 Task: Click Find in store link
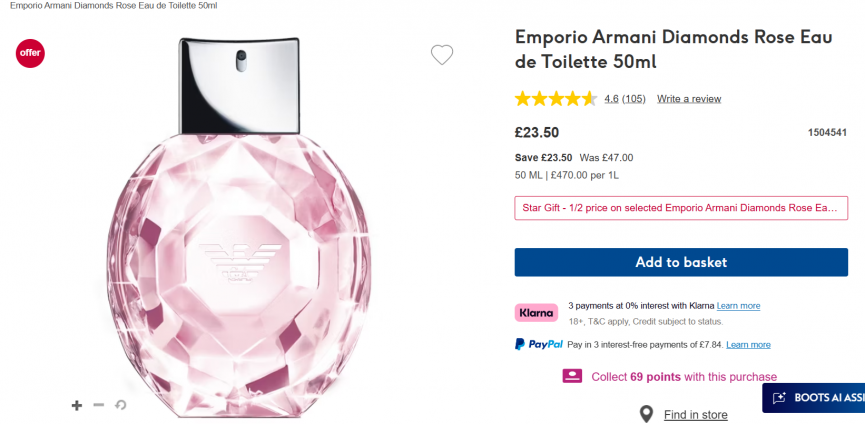click(x=695, y=414)
